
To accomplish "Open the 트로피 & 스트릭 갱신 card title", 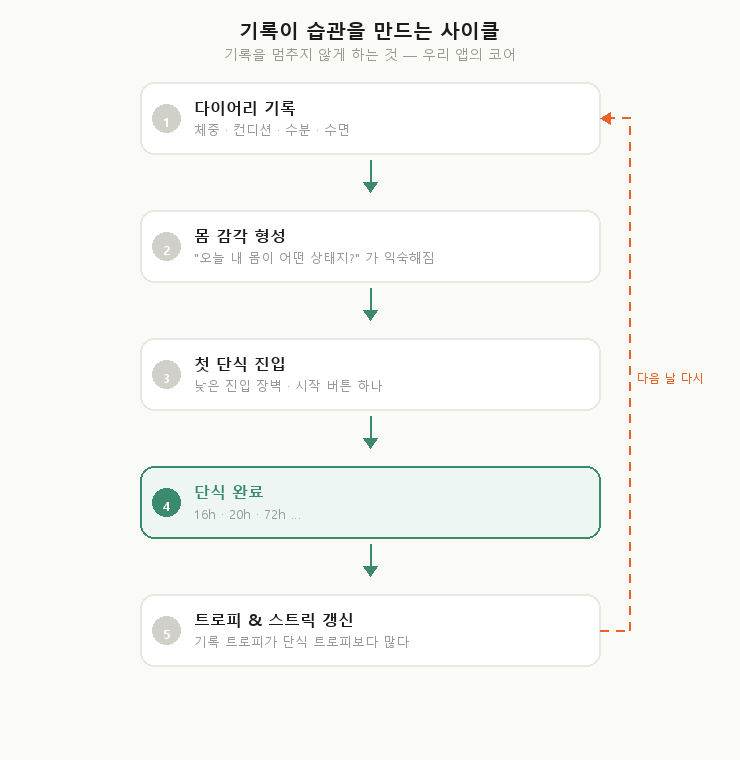I will coord(273,620).
